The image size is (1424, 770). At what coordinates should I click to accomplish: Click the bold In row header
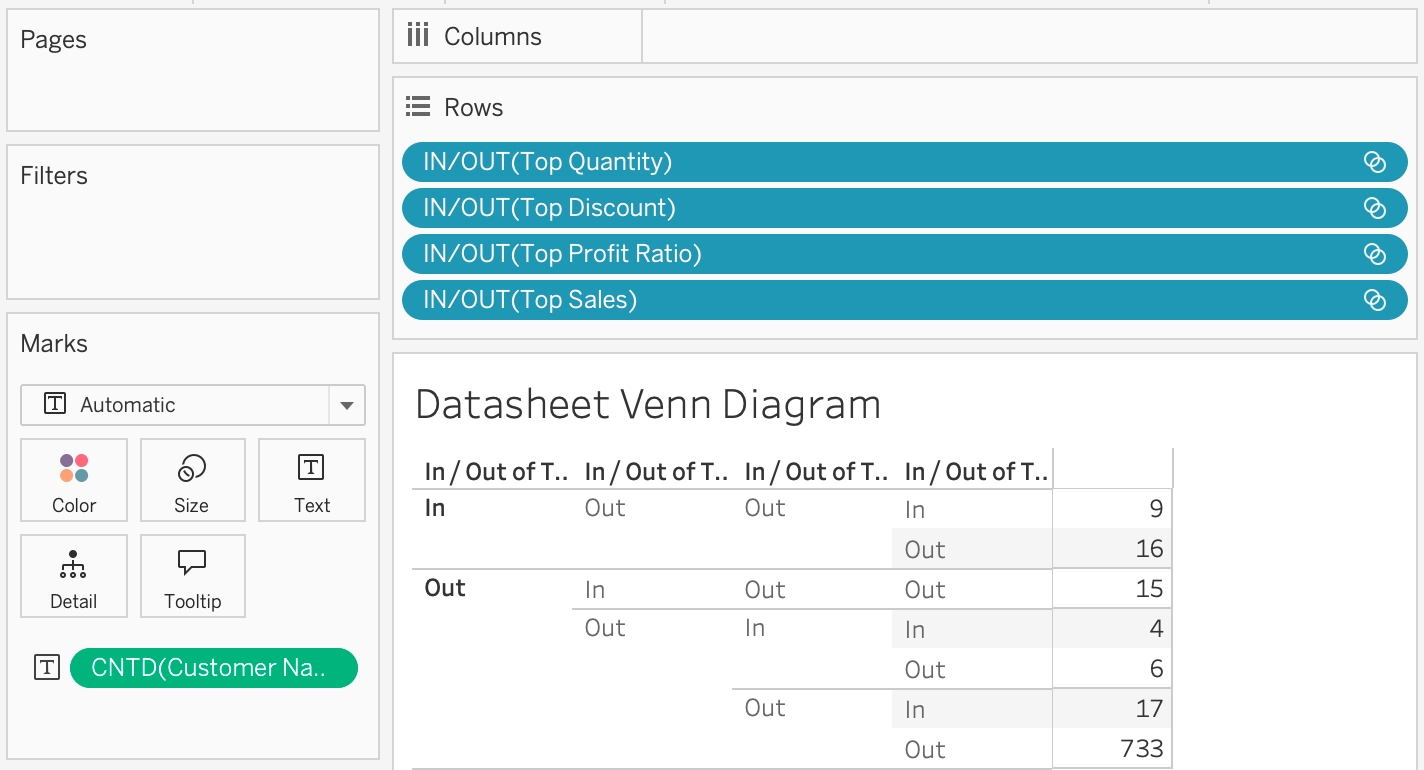[x=435, y=508]
